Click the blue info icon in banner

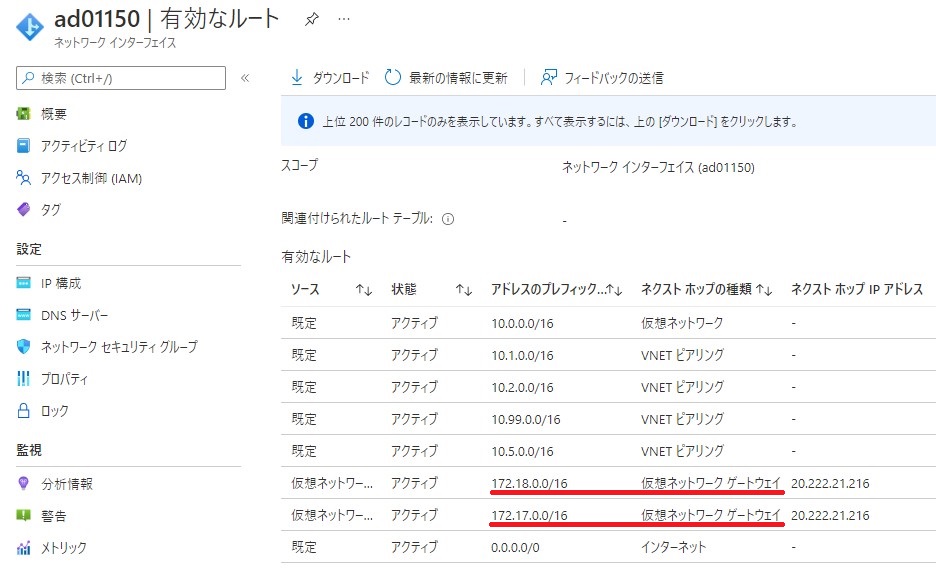(306, 121)
